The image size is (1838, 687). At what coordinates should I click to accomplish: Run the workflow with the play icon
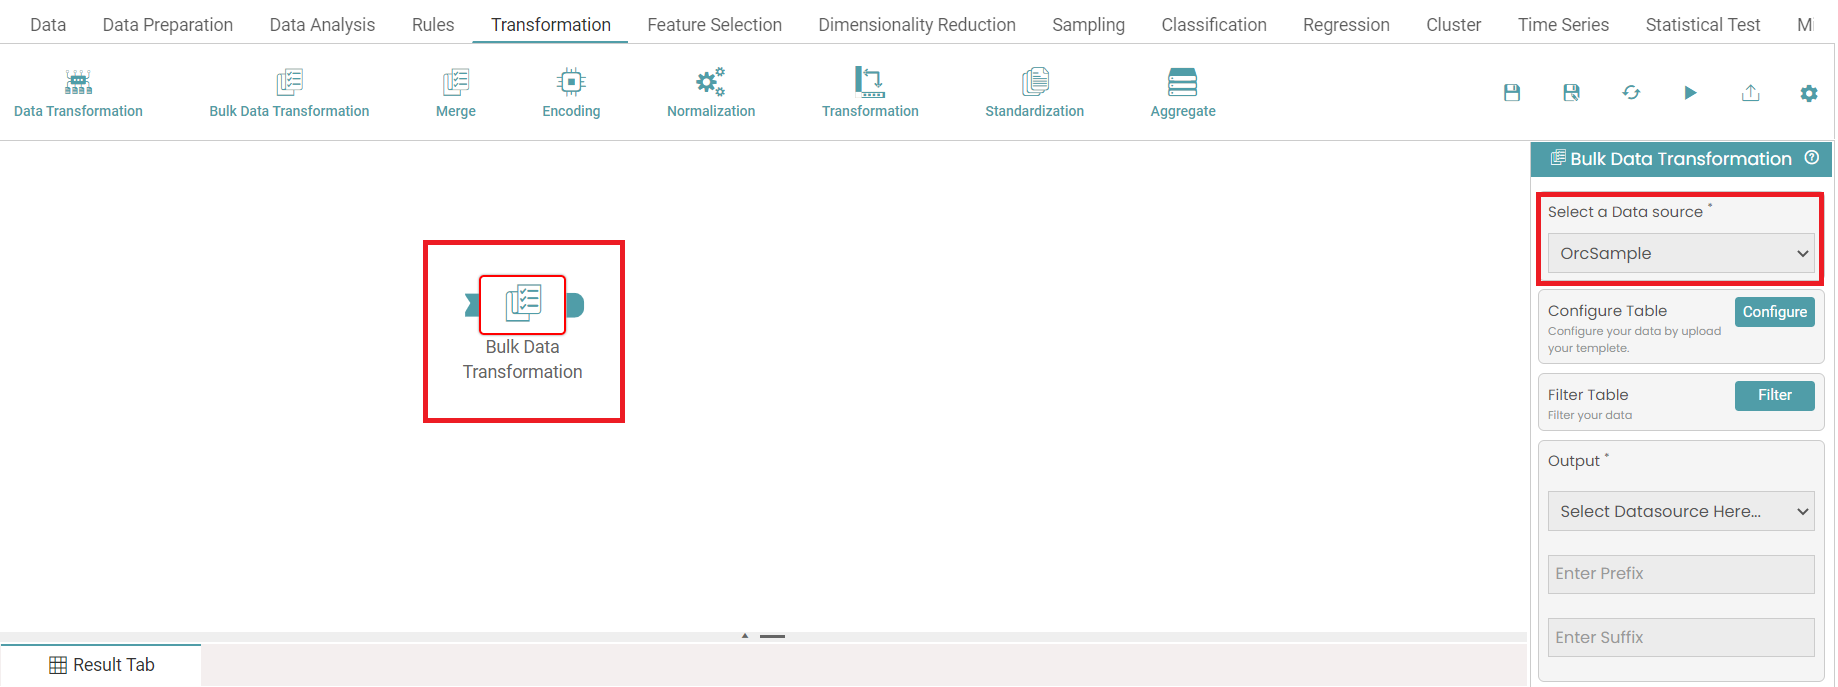coord(1690,93)
